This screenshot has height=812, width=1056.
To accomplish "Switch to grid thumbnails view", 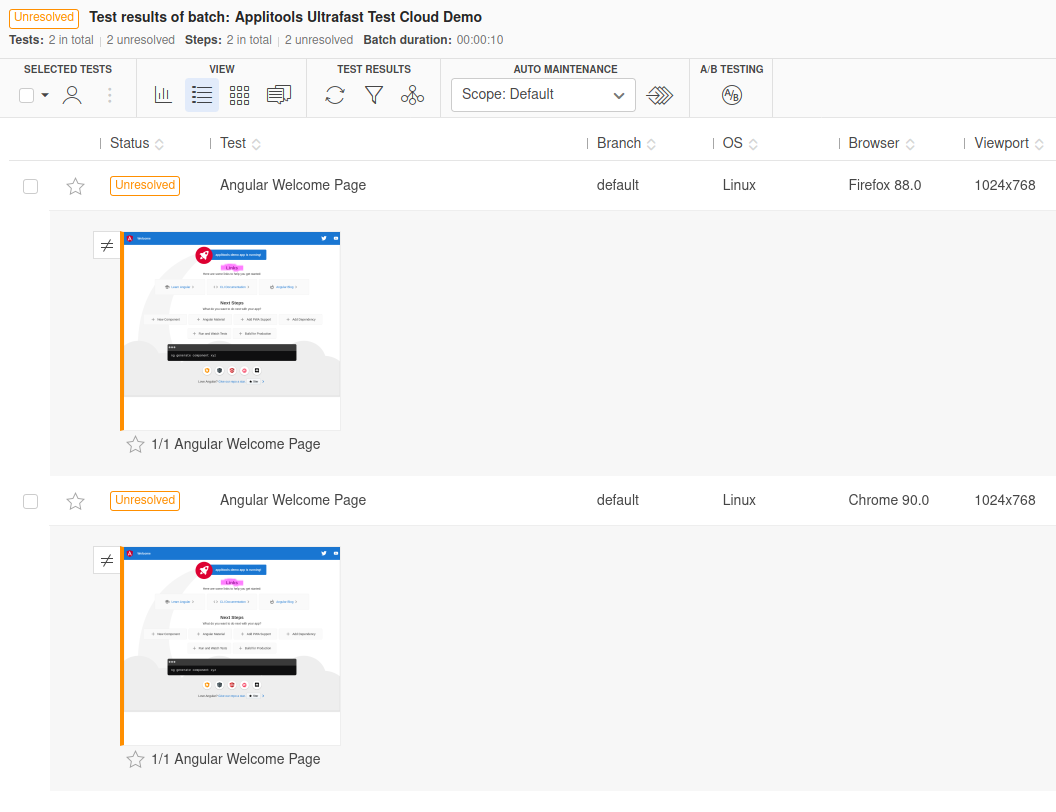I will [x=239, y=95].
